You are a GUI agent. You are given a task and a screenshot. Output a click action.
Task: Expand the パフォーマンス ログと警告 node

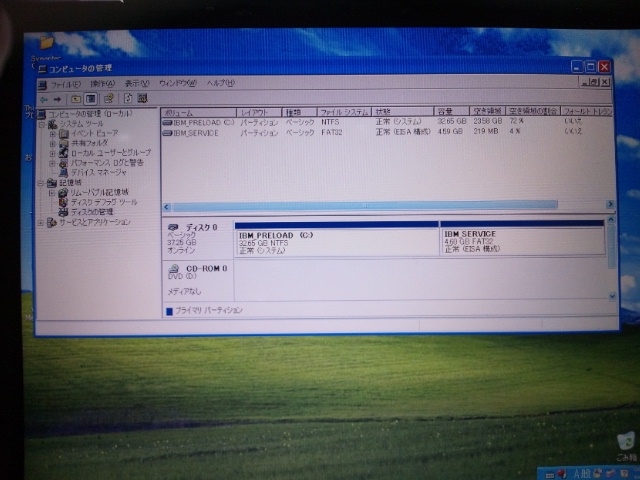pos(52,163)
